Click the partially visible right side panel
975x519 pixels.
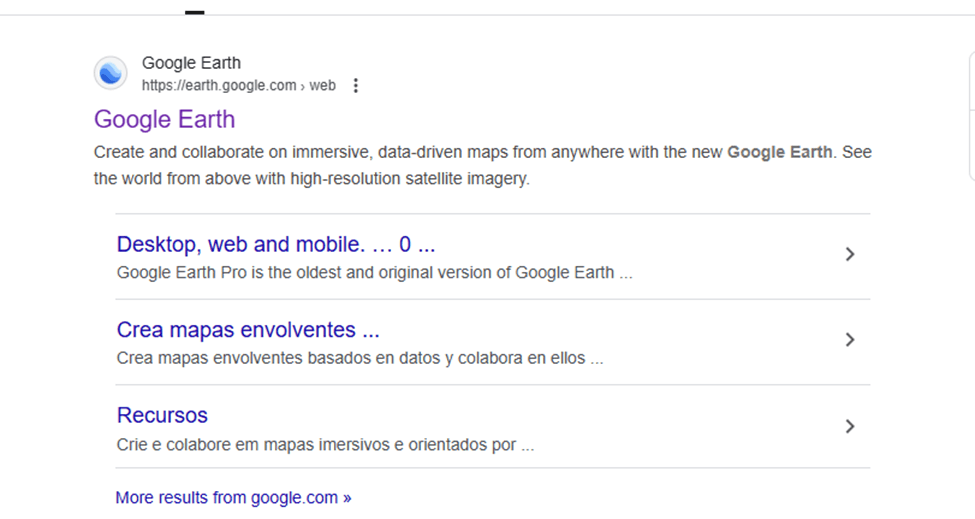coord(971,115)
